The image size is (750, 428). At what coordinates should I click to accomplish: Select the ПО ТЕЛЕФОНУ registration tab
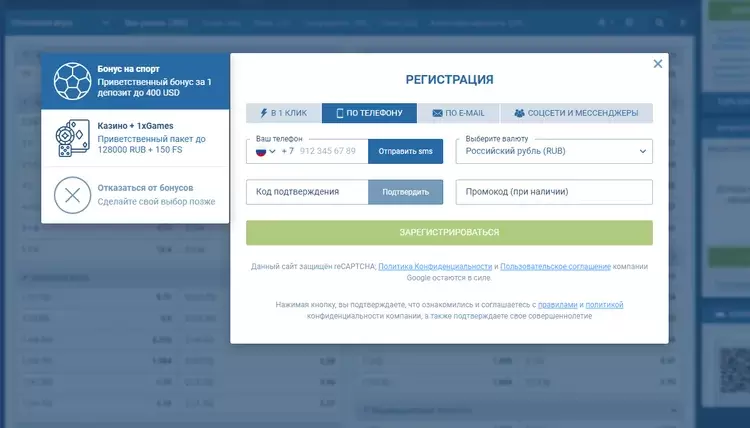click(369, 113)
